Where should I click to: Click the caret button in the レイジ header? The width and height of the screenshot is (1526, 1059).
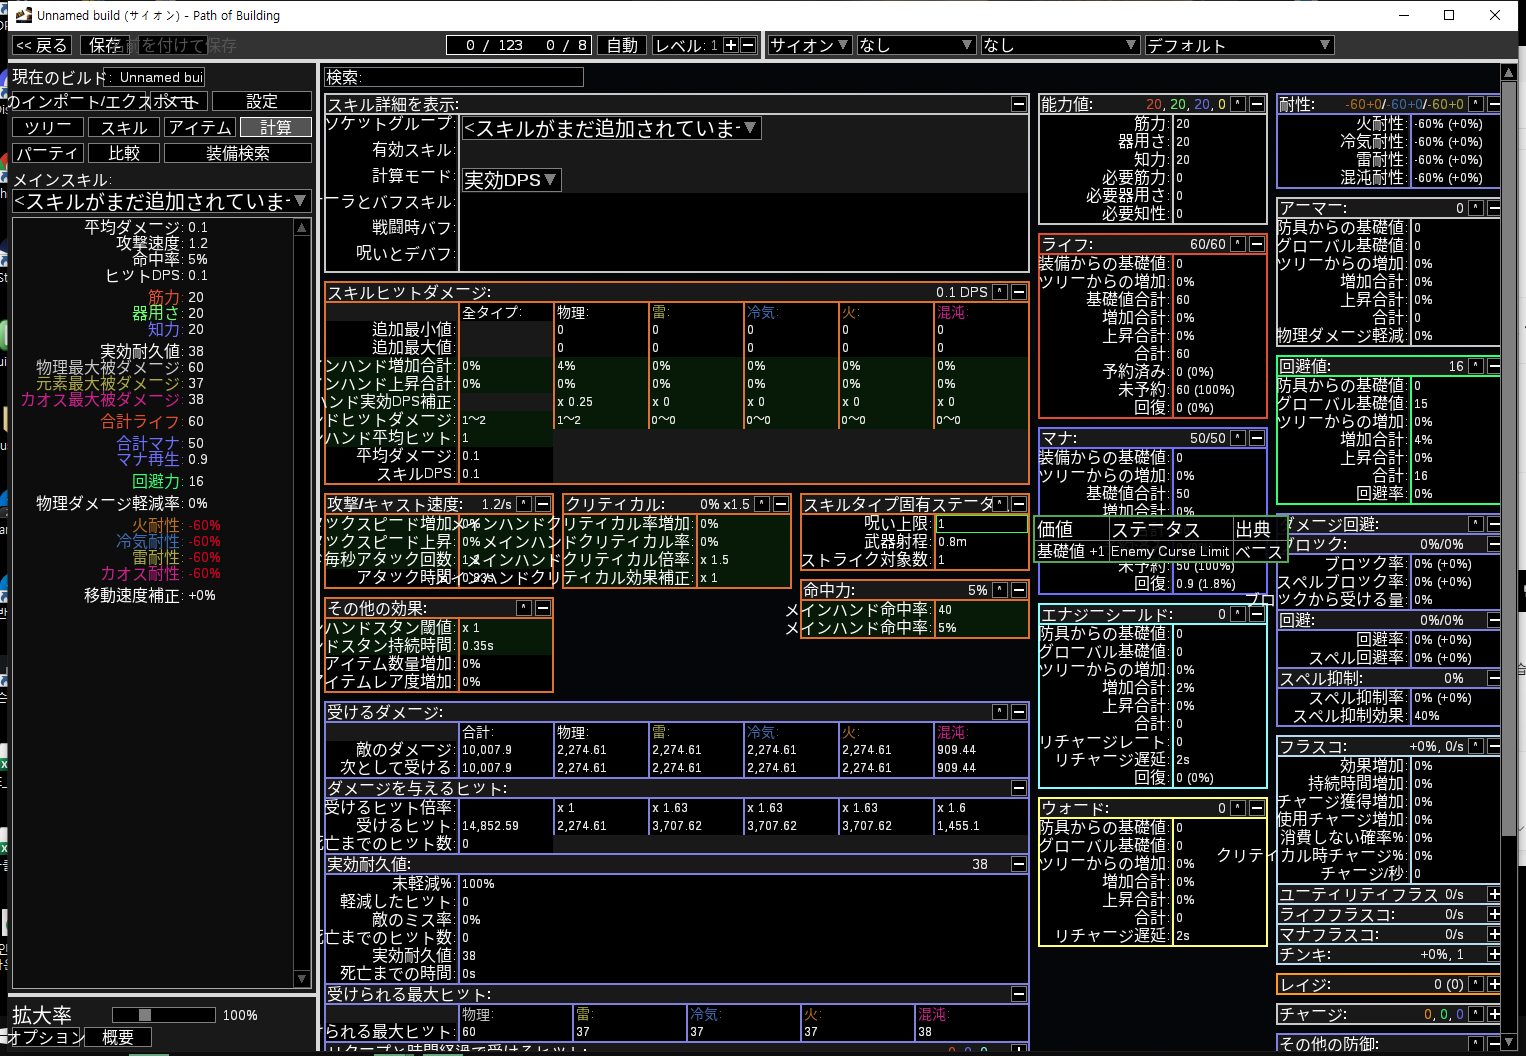pyautogui.click(x=1477, y=984)
